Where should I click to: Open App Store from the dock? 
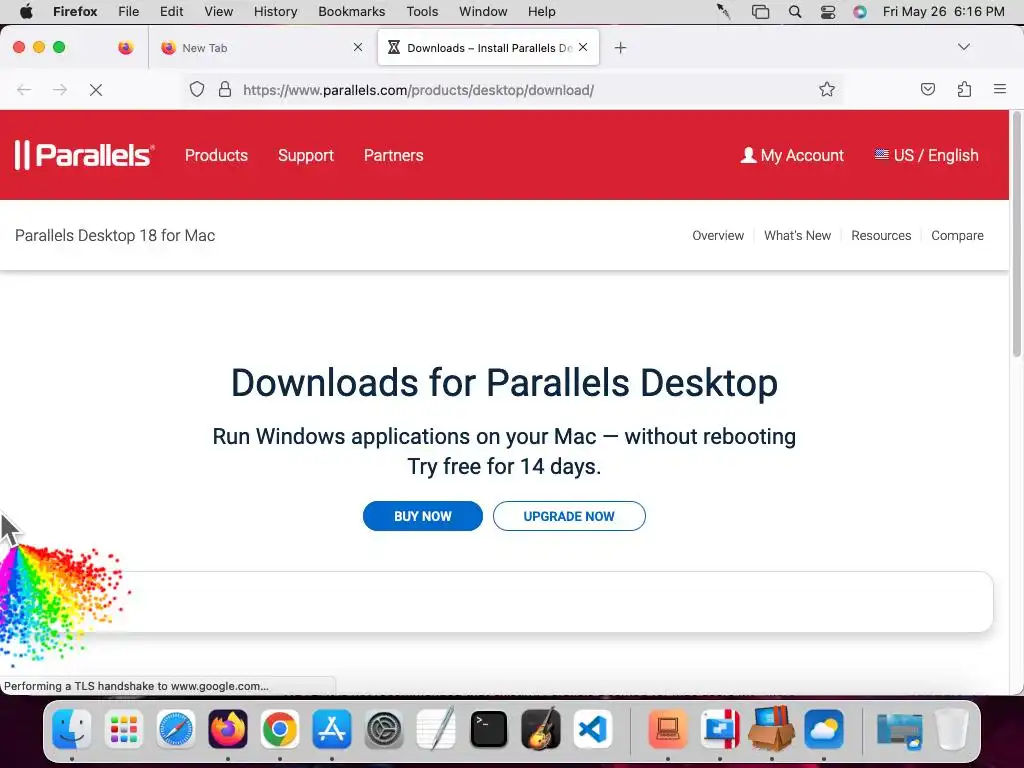332,729
